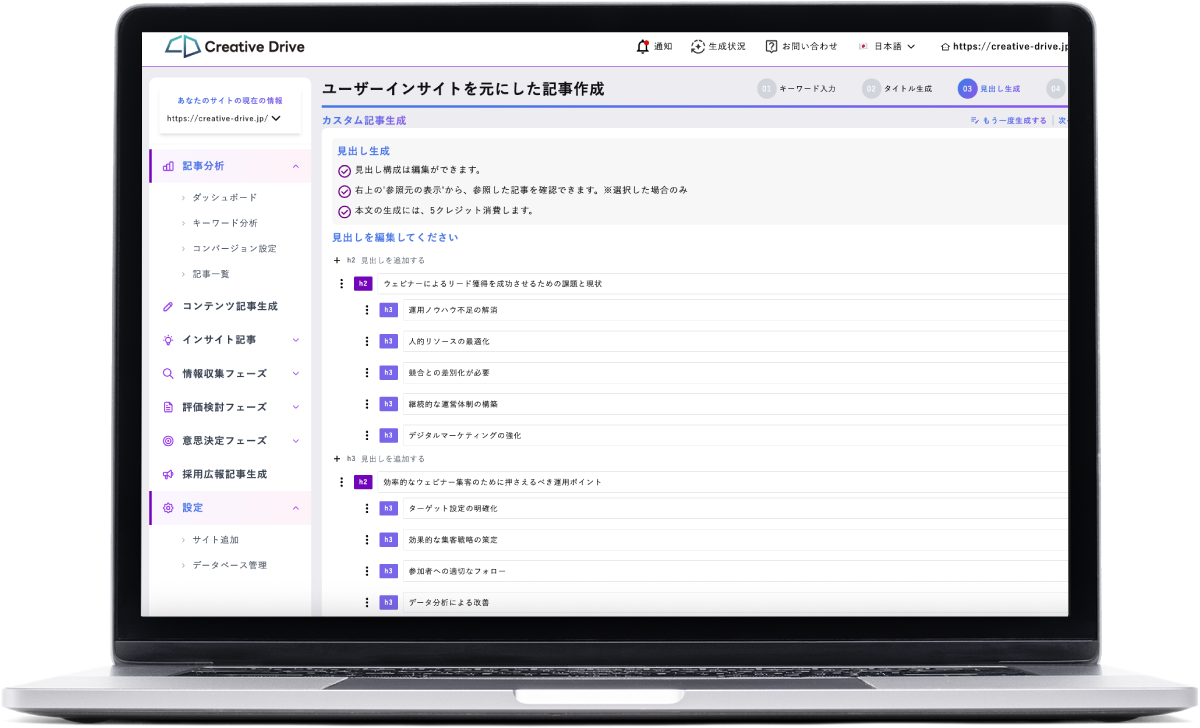Collapse the 記事分析 section chevron
The width and height of the screenshot is (1200, 728).
pyautogui.click(x=295, y=166)
